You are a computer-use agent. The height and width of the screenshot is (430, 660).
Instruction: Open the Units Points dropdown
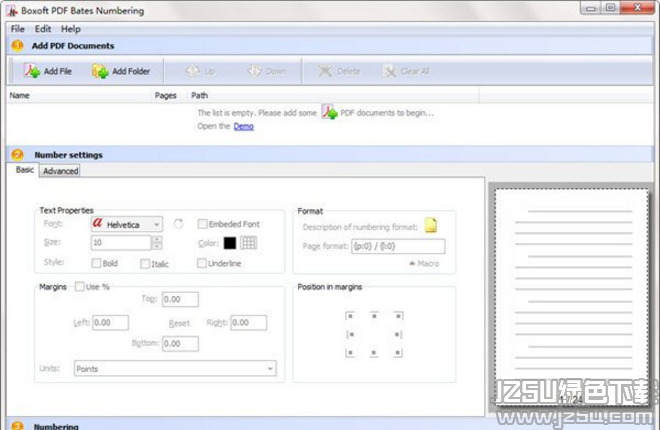pyautogui.click(x=175, y=369)
